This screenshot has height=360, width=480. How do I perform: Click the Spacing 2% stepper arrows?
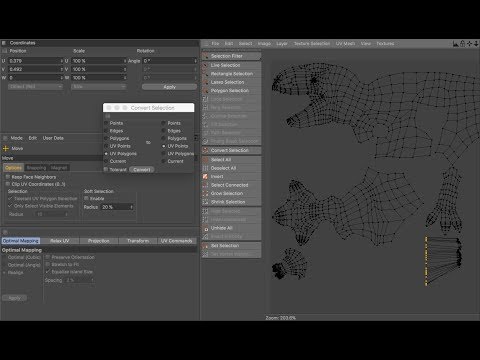click(92, 280)
